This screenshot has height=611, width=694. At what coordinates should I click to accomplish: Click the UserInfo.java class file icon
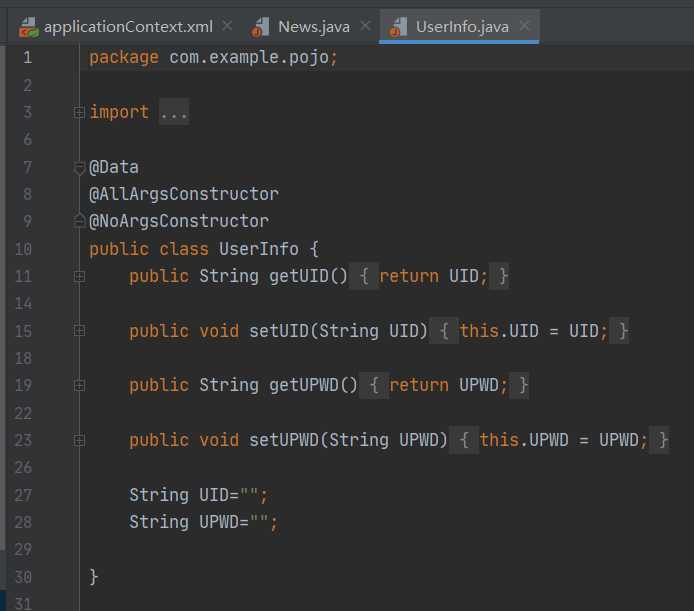tap(397, 27)
